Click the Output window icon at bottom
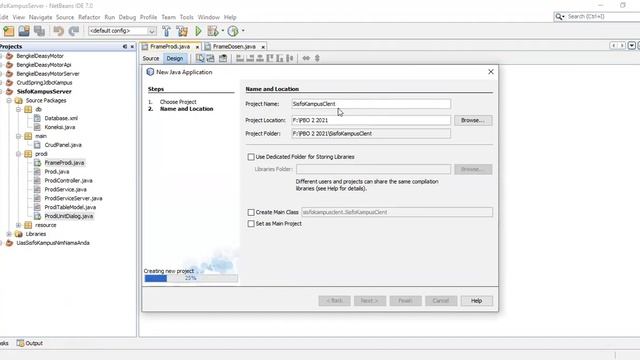Image resolution: width=640 pixels, height=360 pixels. pos(20,343)
